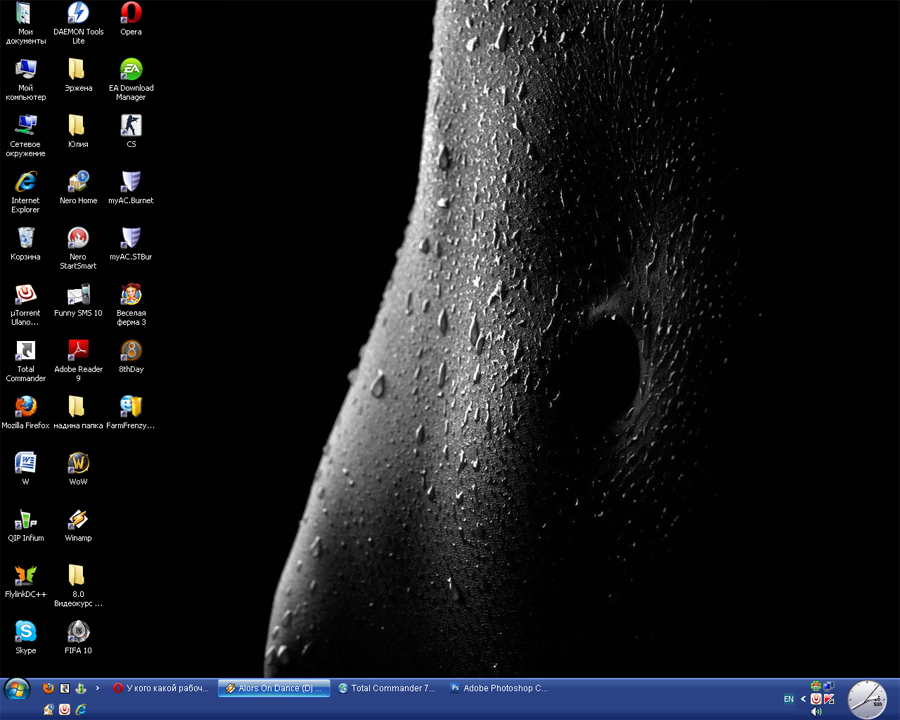Click the Adobe Reader 9 desktop icon
Image resolution: width=900 pixels, height=720 pixels.
(78, 351)
